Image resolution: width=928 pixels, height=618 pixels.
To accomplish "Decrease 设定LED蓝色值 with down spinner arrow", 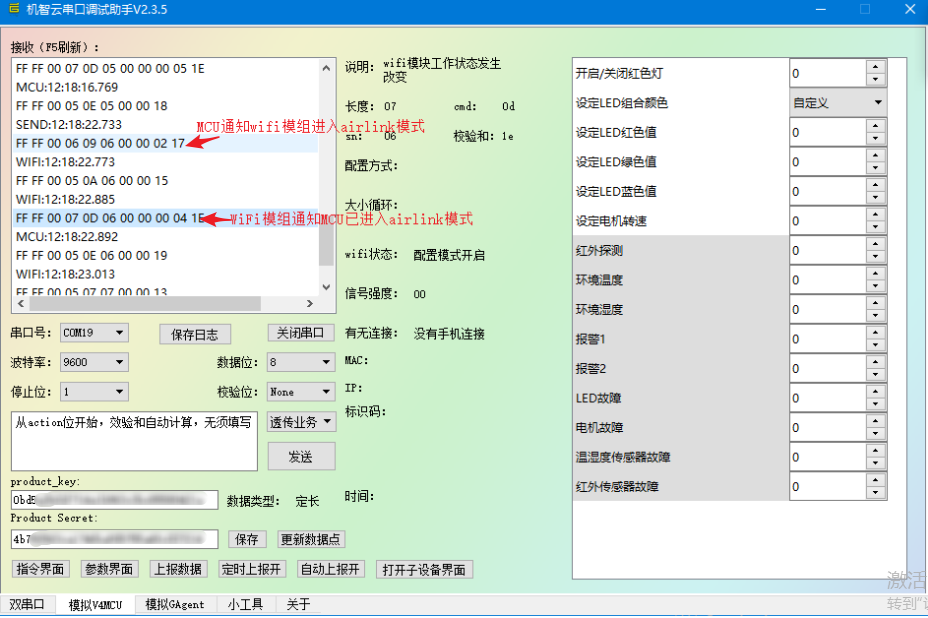I will tap(876, 197).
